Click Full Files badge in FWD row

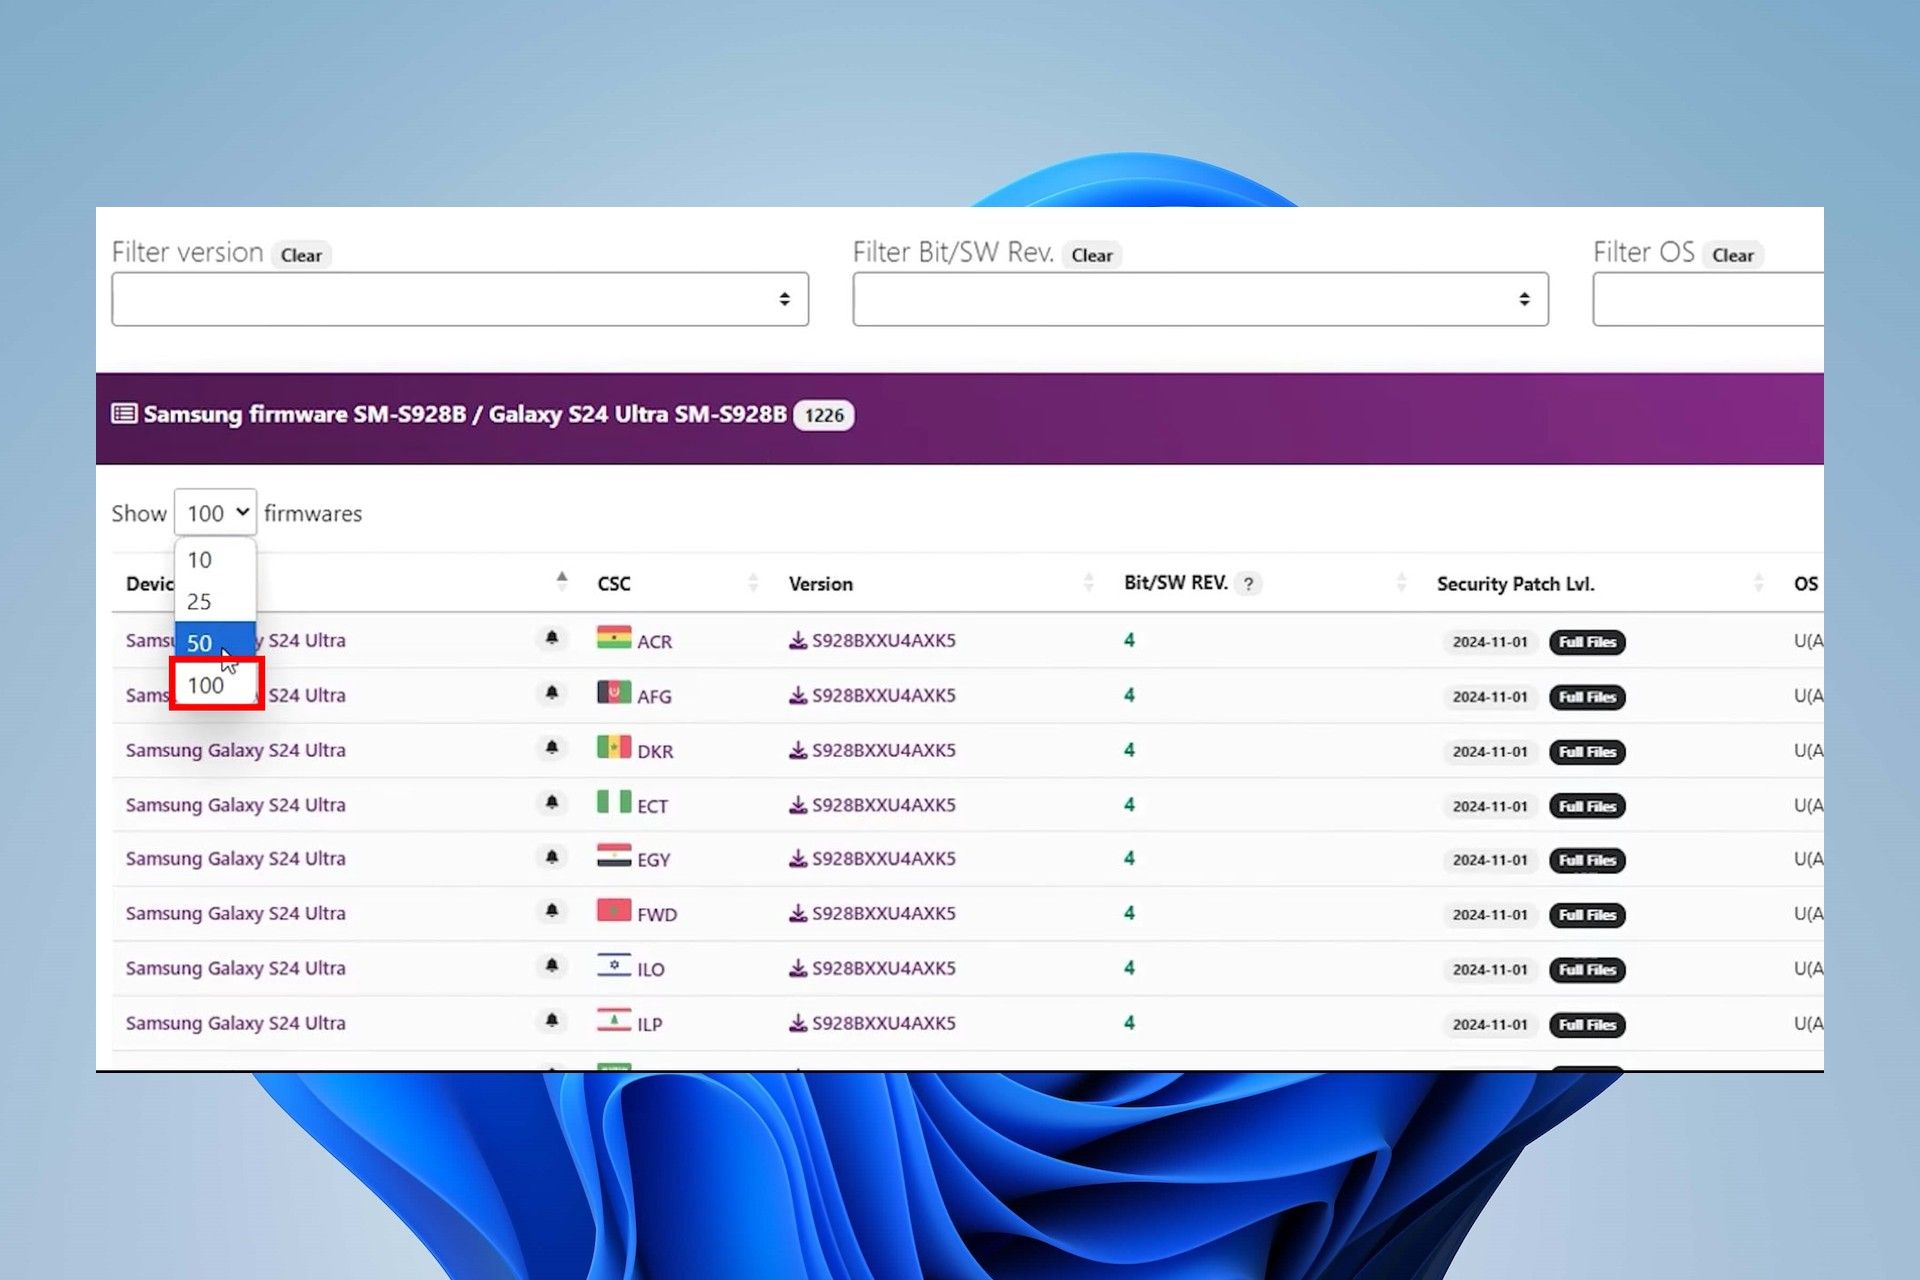click(x=1587, y=915)
